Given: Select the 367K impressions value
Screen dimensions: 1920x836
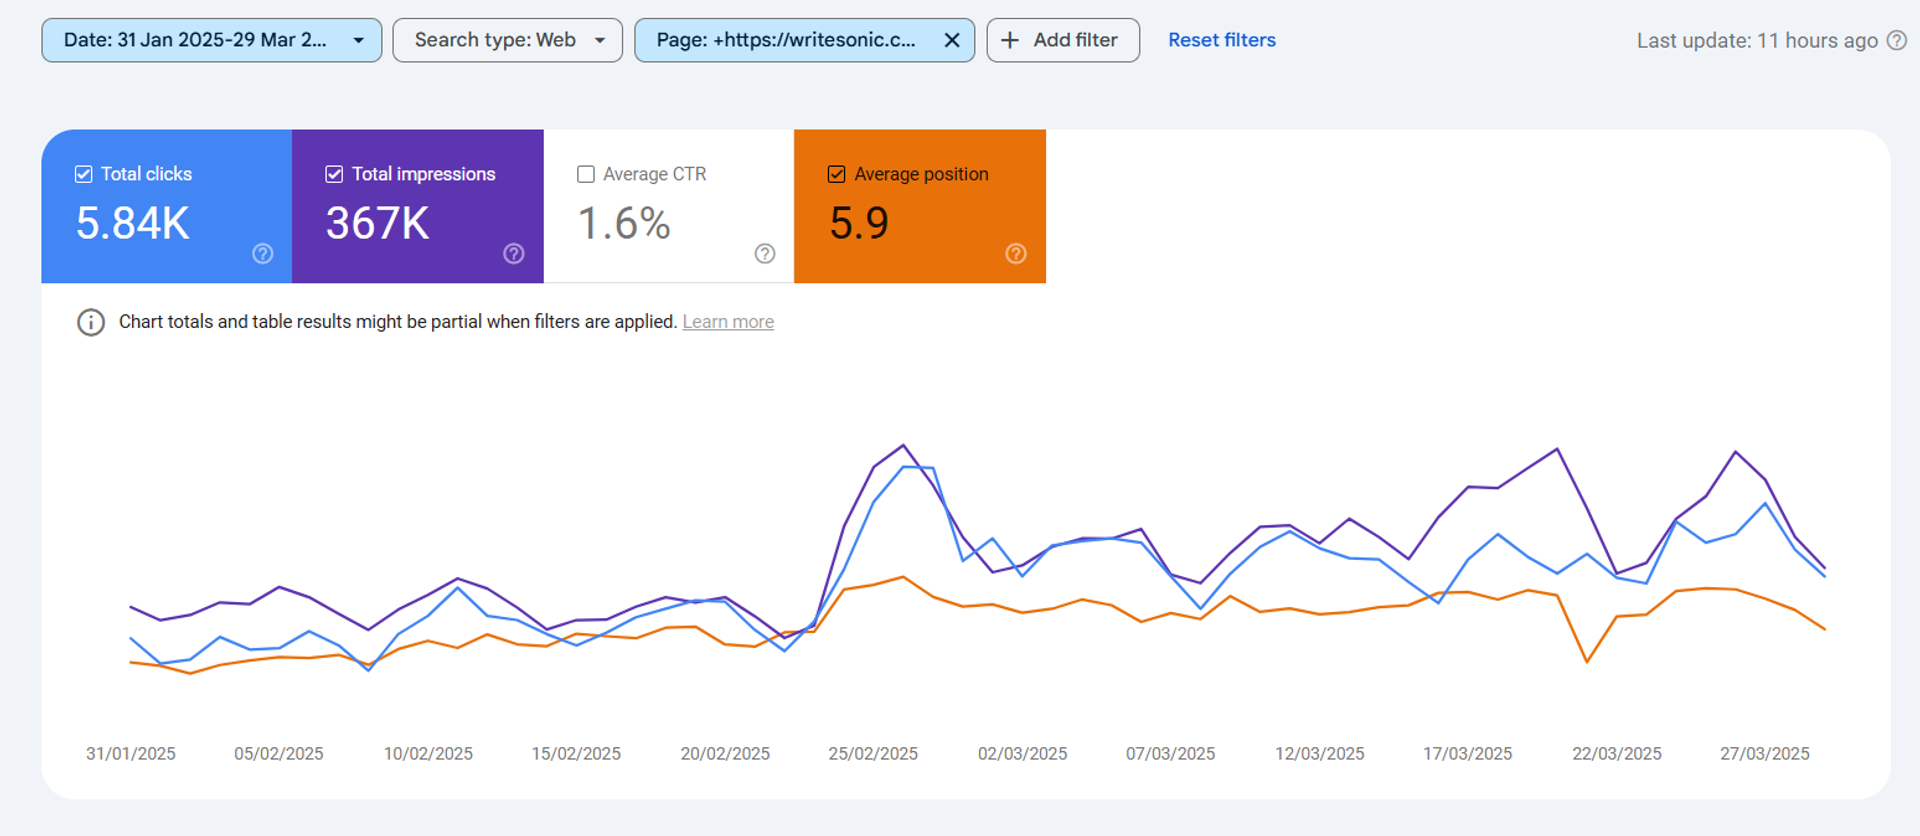Looking at the screenshot, I should tap(378, 223).
